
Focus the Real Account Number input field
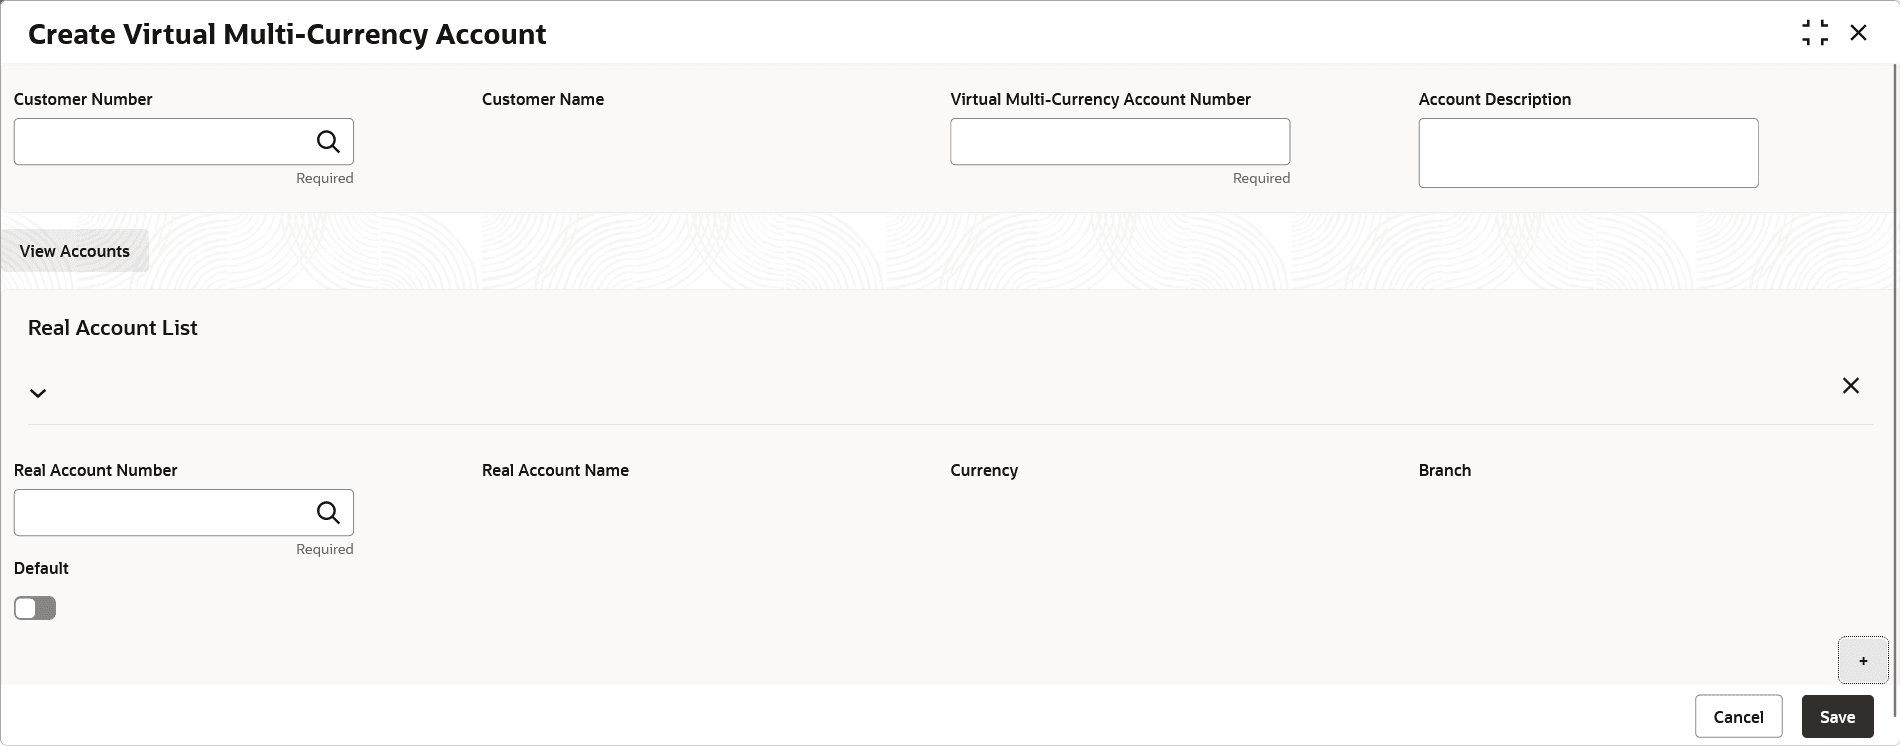click(x=165, y=513)
